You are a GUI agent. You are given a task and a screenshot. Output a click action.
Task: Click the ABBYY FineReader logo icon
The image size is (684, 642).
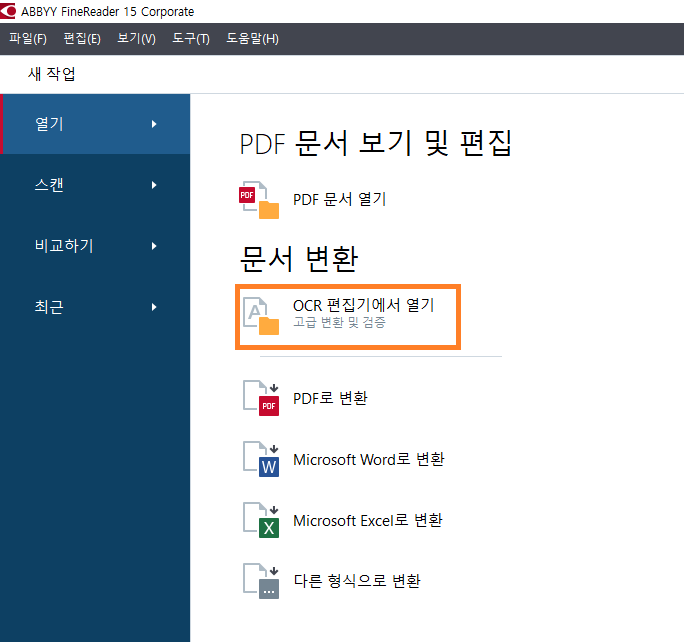pos(8,11)
